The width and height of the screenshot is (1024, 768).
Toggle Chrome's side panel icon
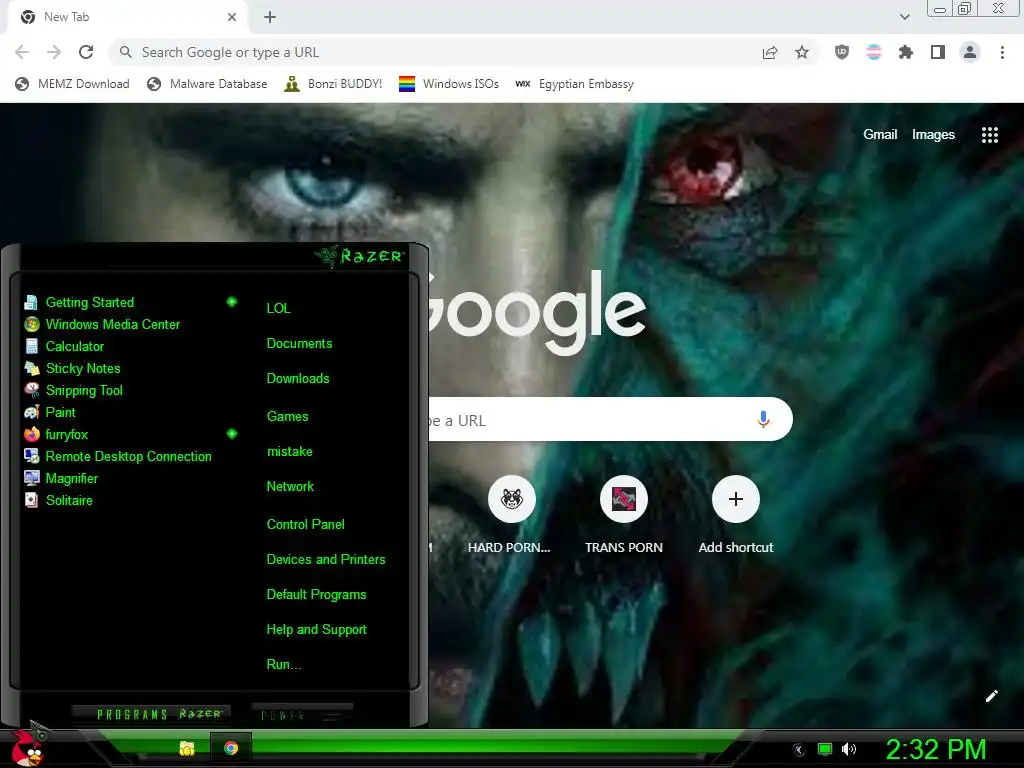coord(938,52)
